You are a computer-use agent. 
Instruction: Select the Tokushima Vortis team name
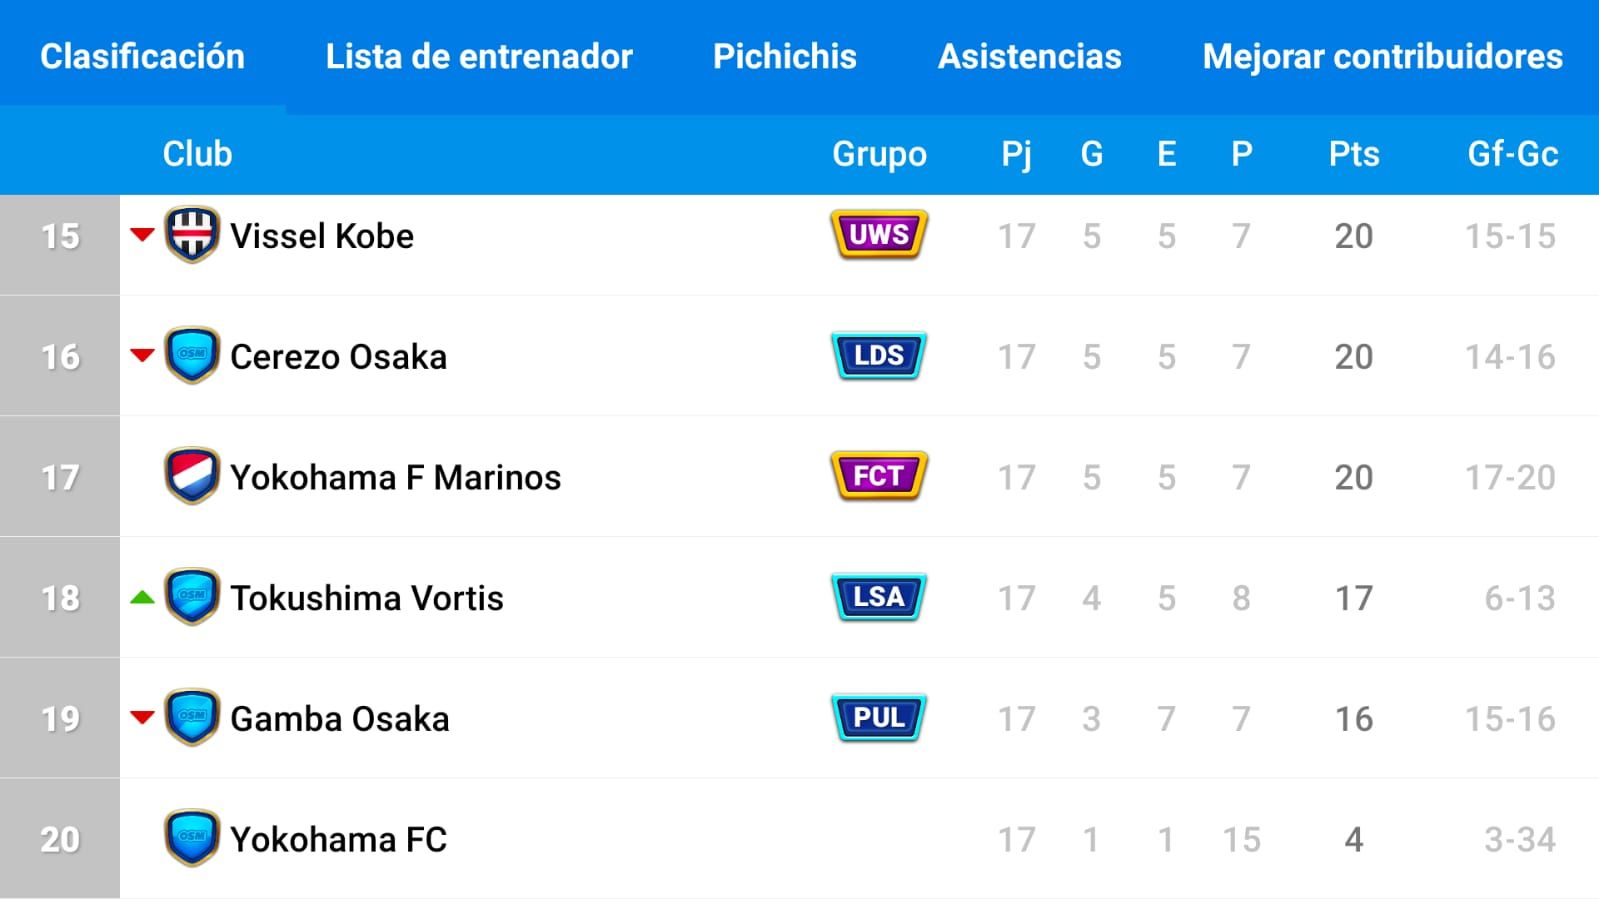(367, 598)
